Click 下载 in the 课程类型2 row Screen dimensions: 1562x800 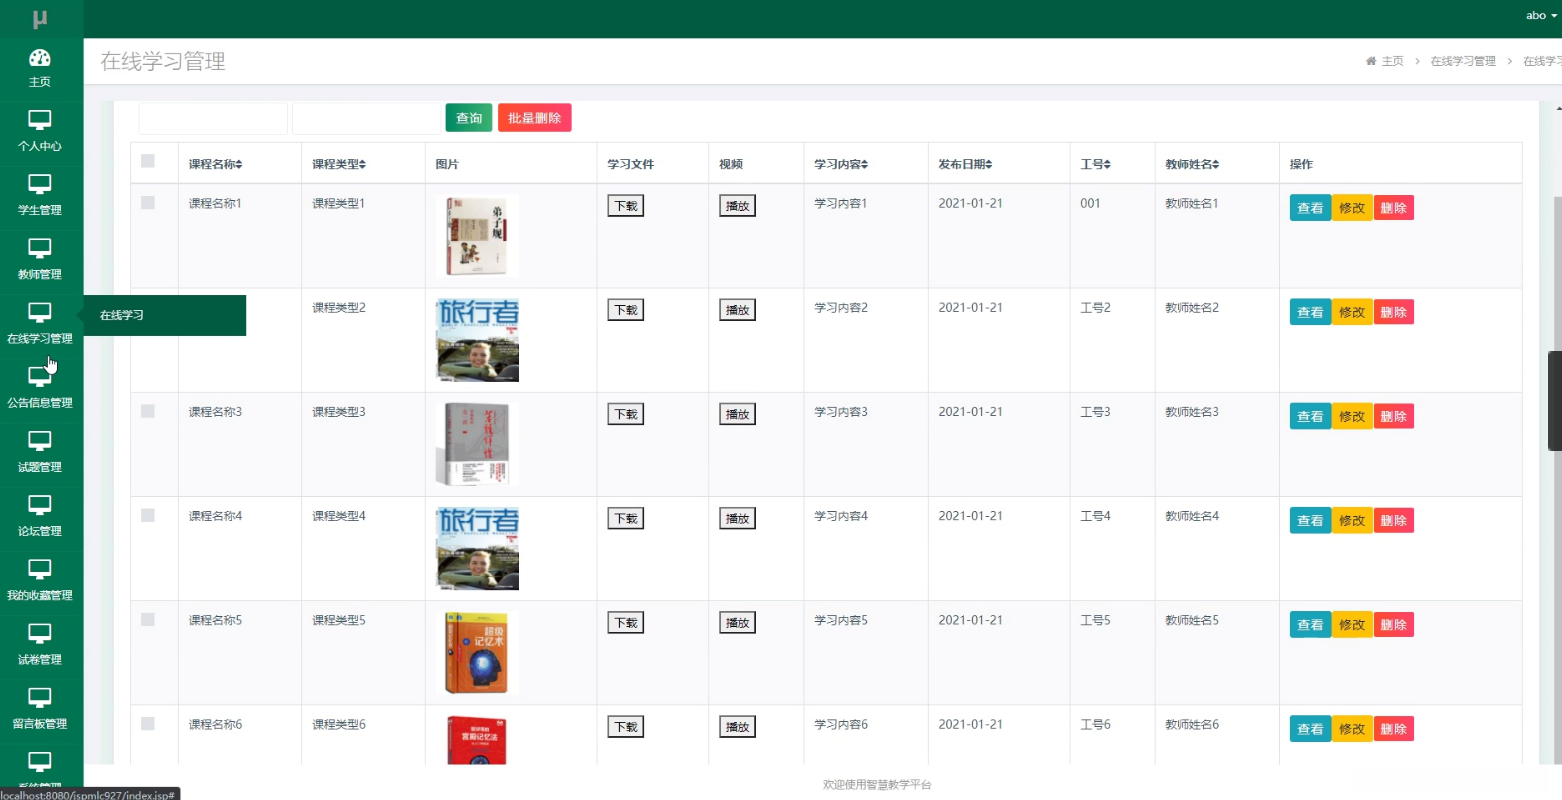point(626,310)
